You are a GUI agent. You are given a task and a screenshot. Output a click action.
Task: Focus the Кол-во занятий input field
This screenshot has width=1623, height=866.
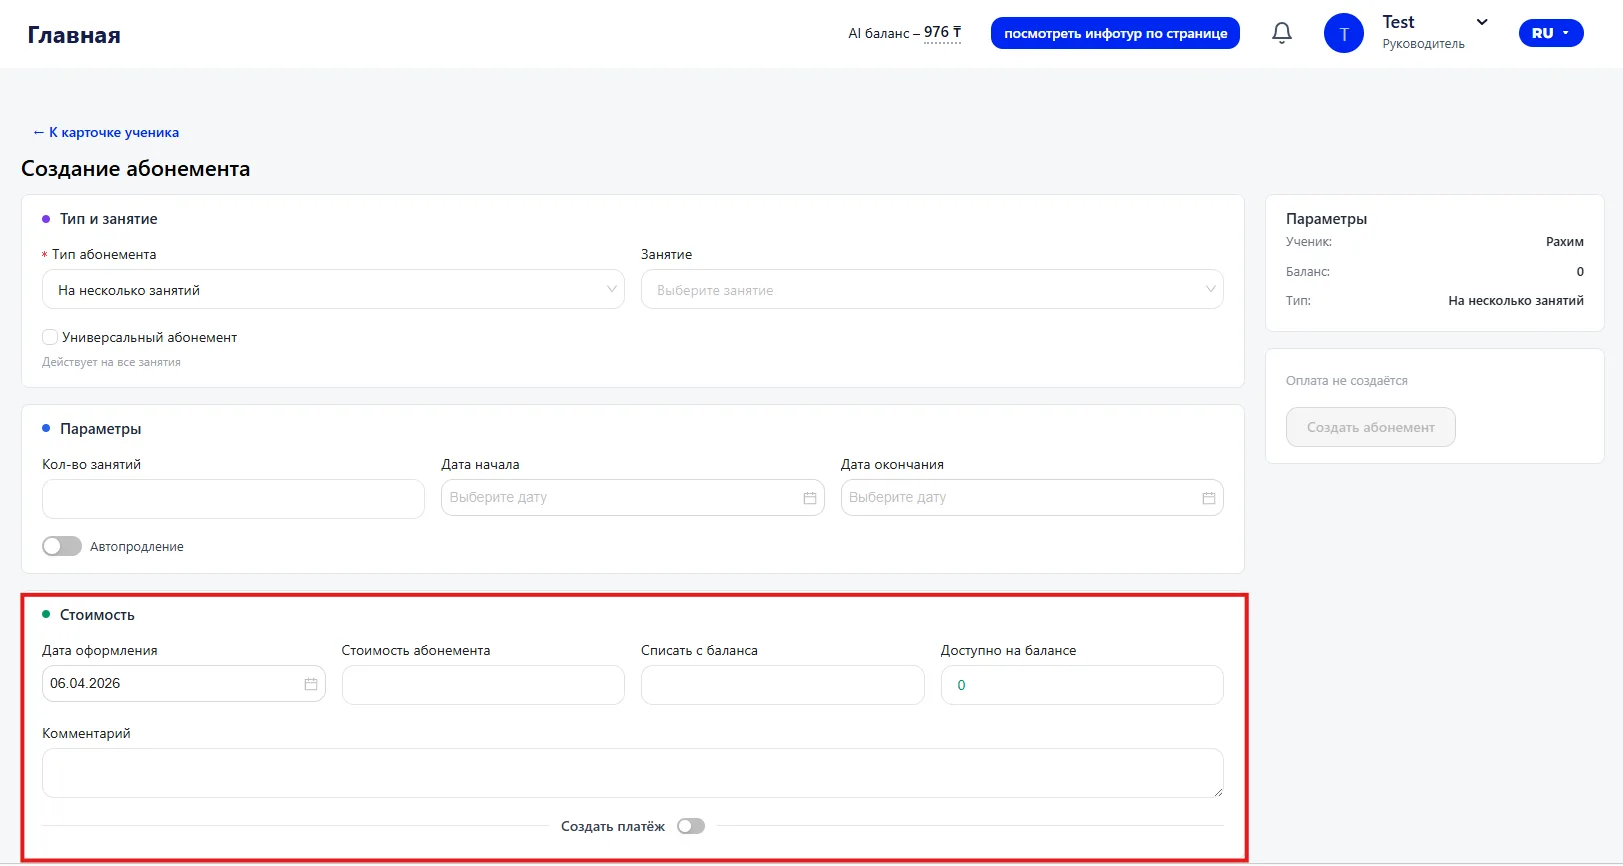coord(233,499)
